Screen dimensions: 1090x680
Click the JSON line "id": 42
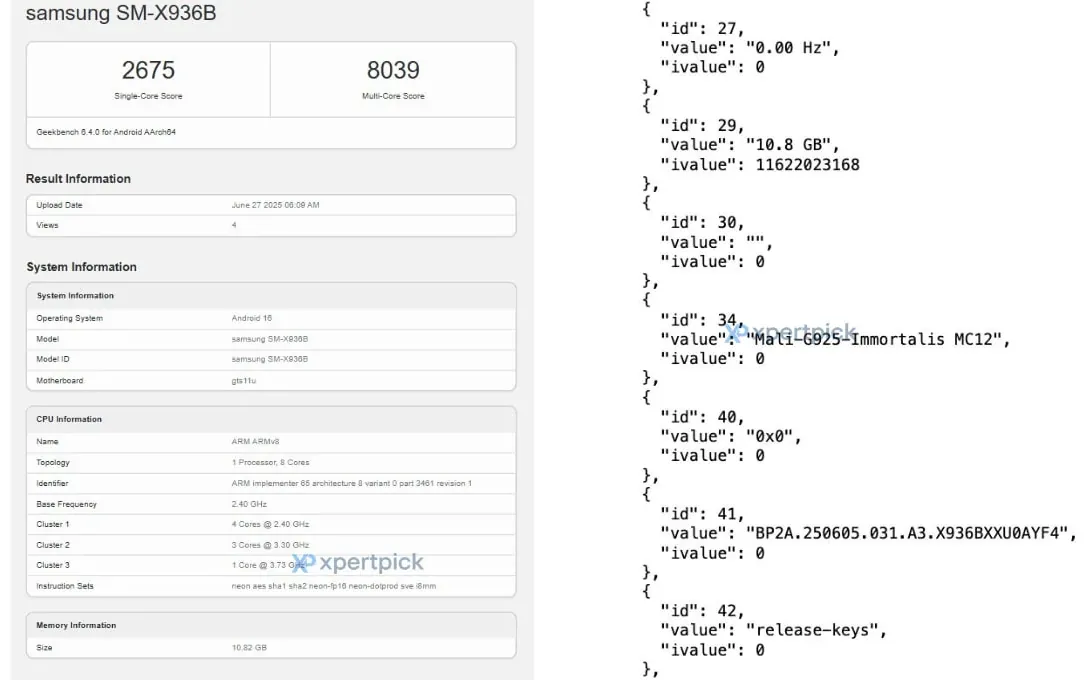pos(702,611)
